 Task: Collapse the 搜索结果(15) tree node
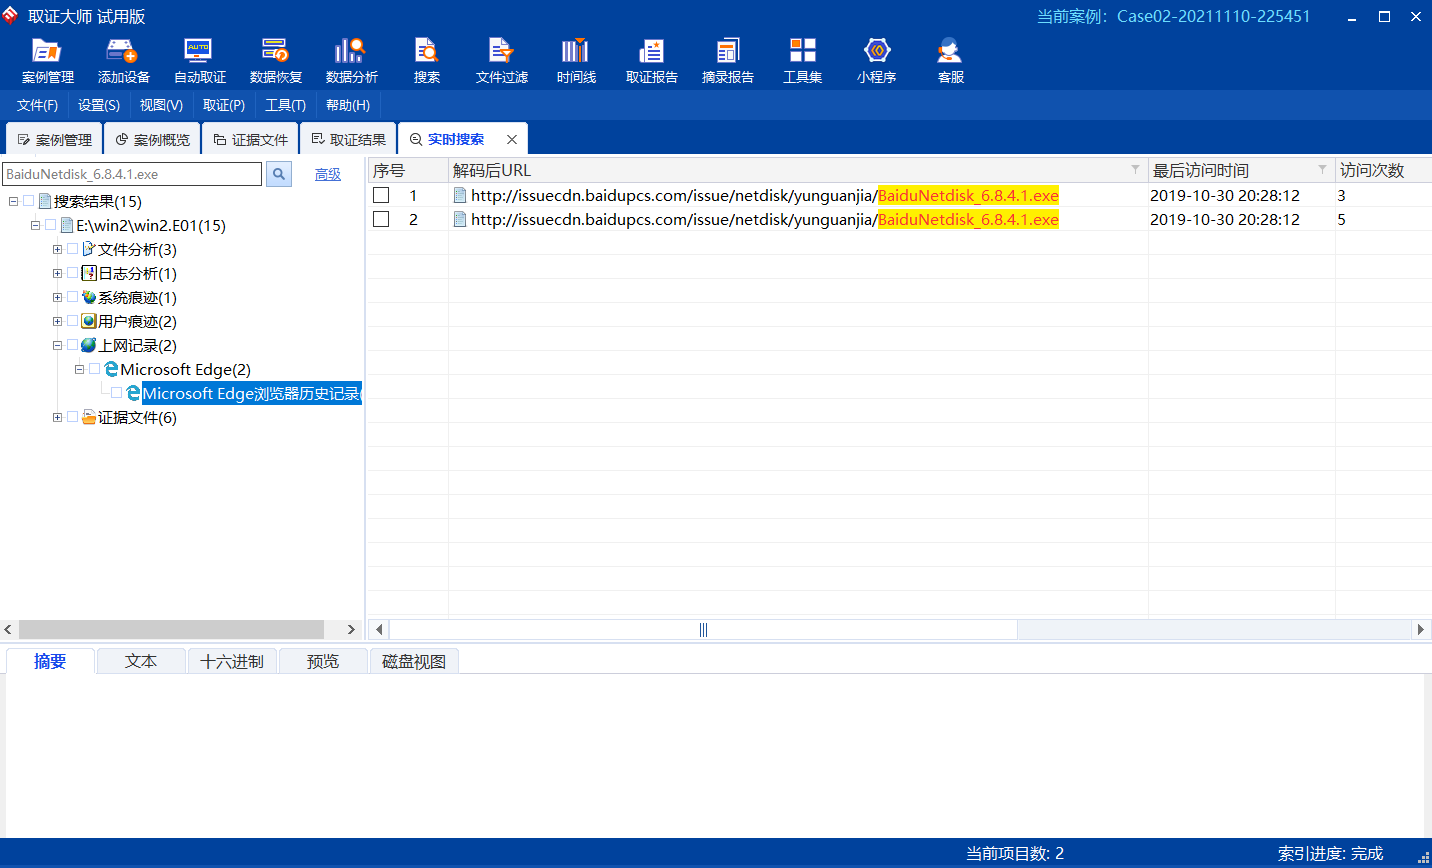(x=13, y=201)
